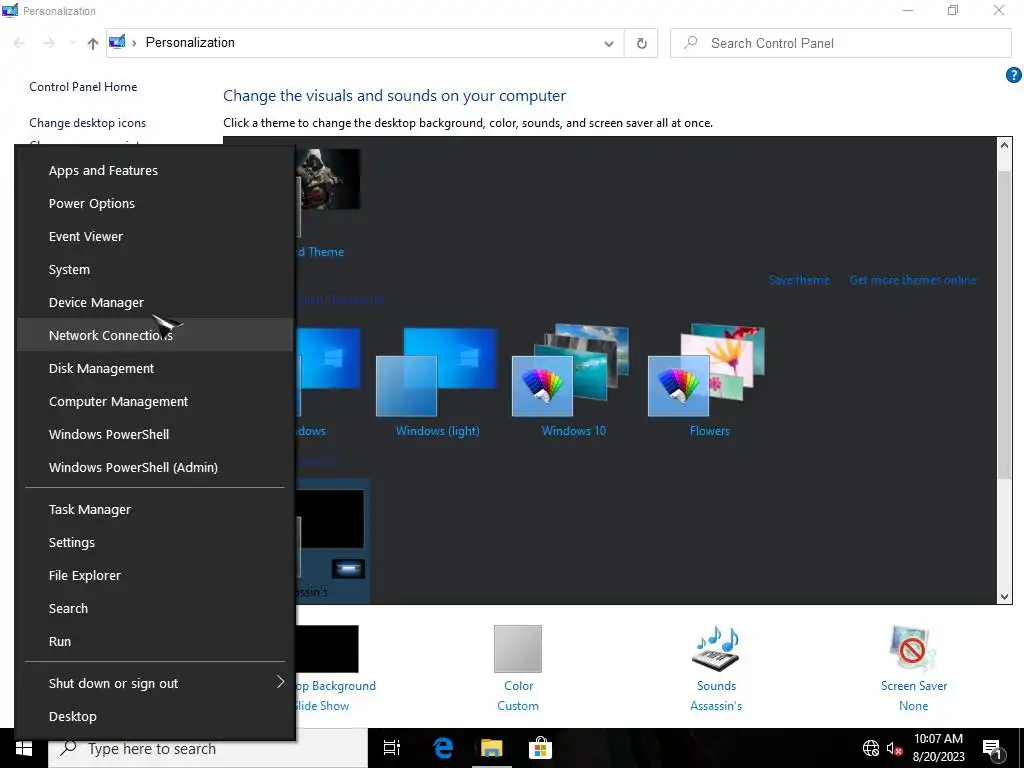Open the notification center icon

[x=993, y=749]
